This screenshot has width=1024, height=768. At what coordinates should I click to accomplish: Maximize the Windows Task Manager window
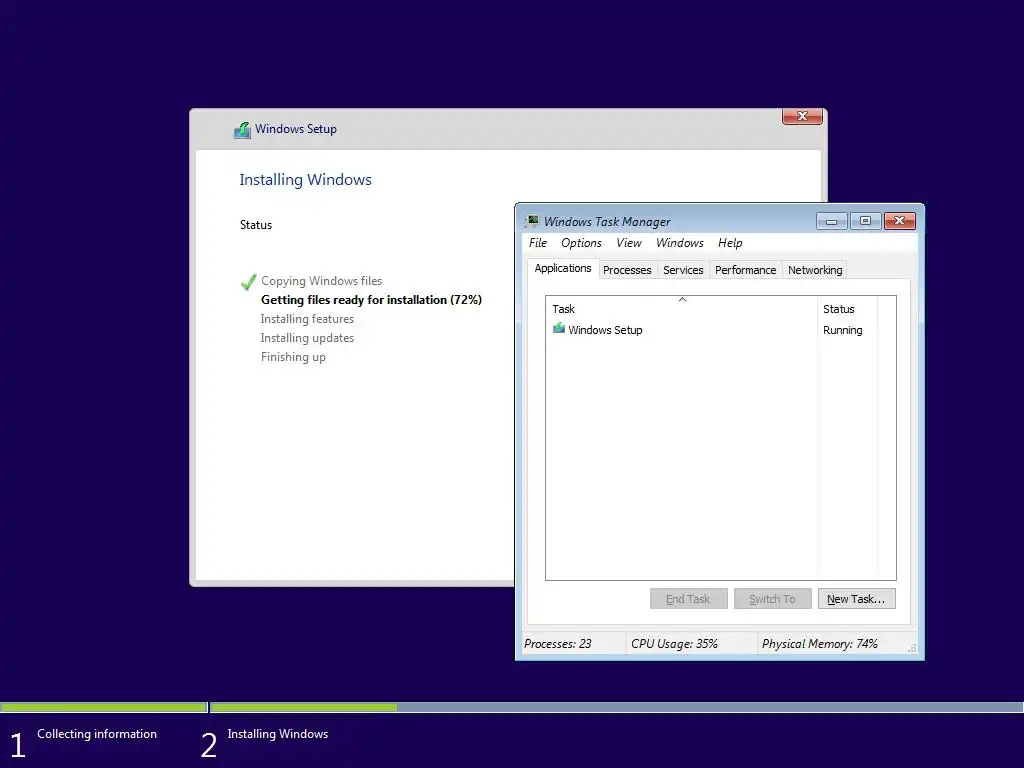point(865,221)
